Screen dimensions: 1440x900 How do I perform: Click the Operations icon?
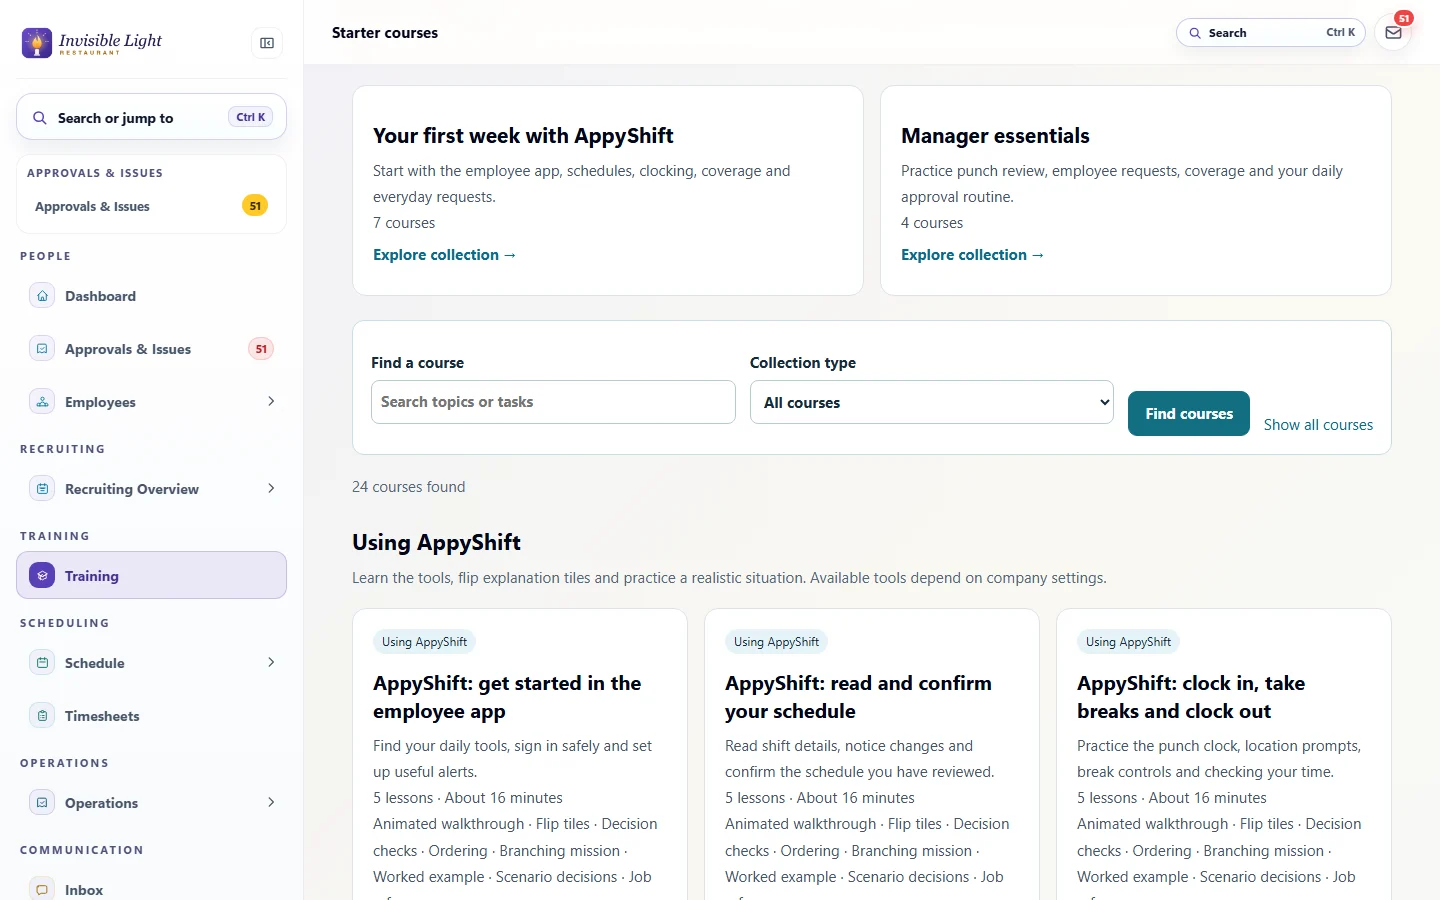click(42, 803)
